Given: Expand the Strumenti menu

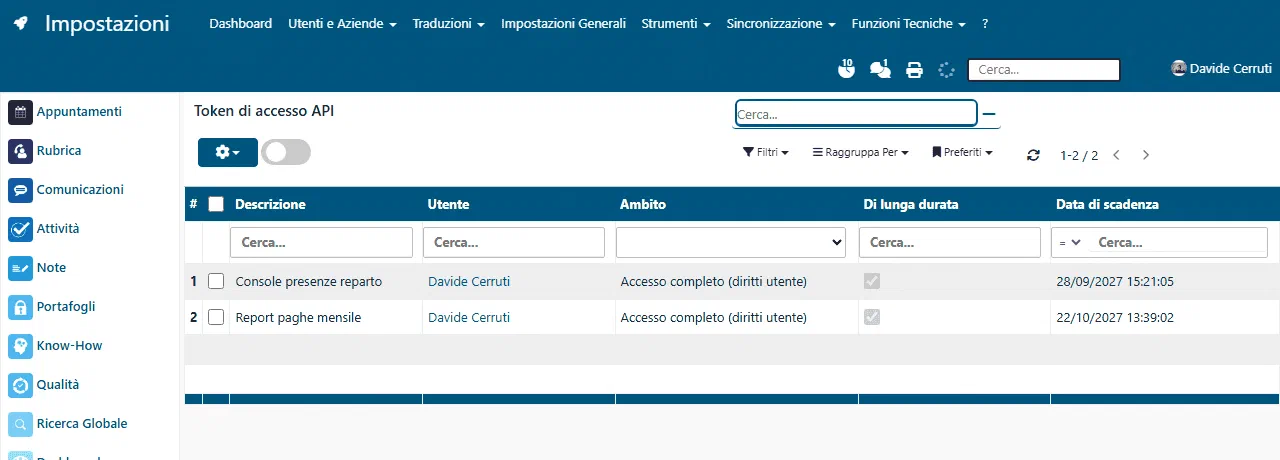Looking at the screenshot, I should tap(676, 24).
